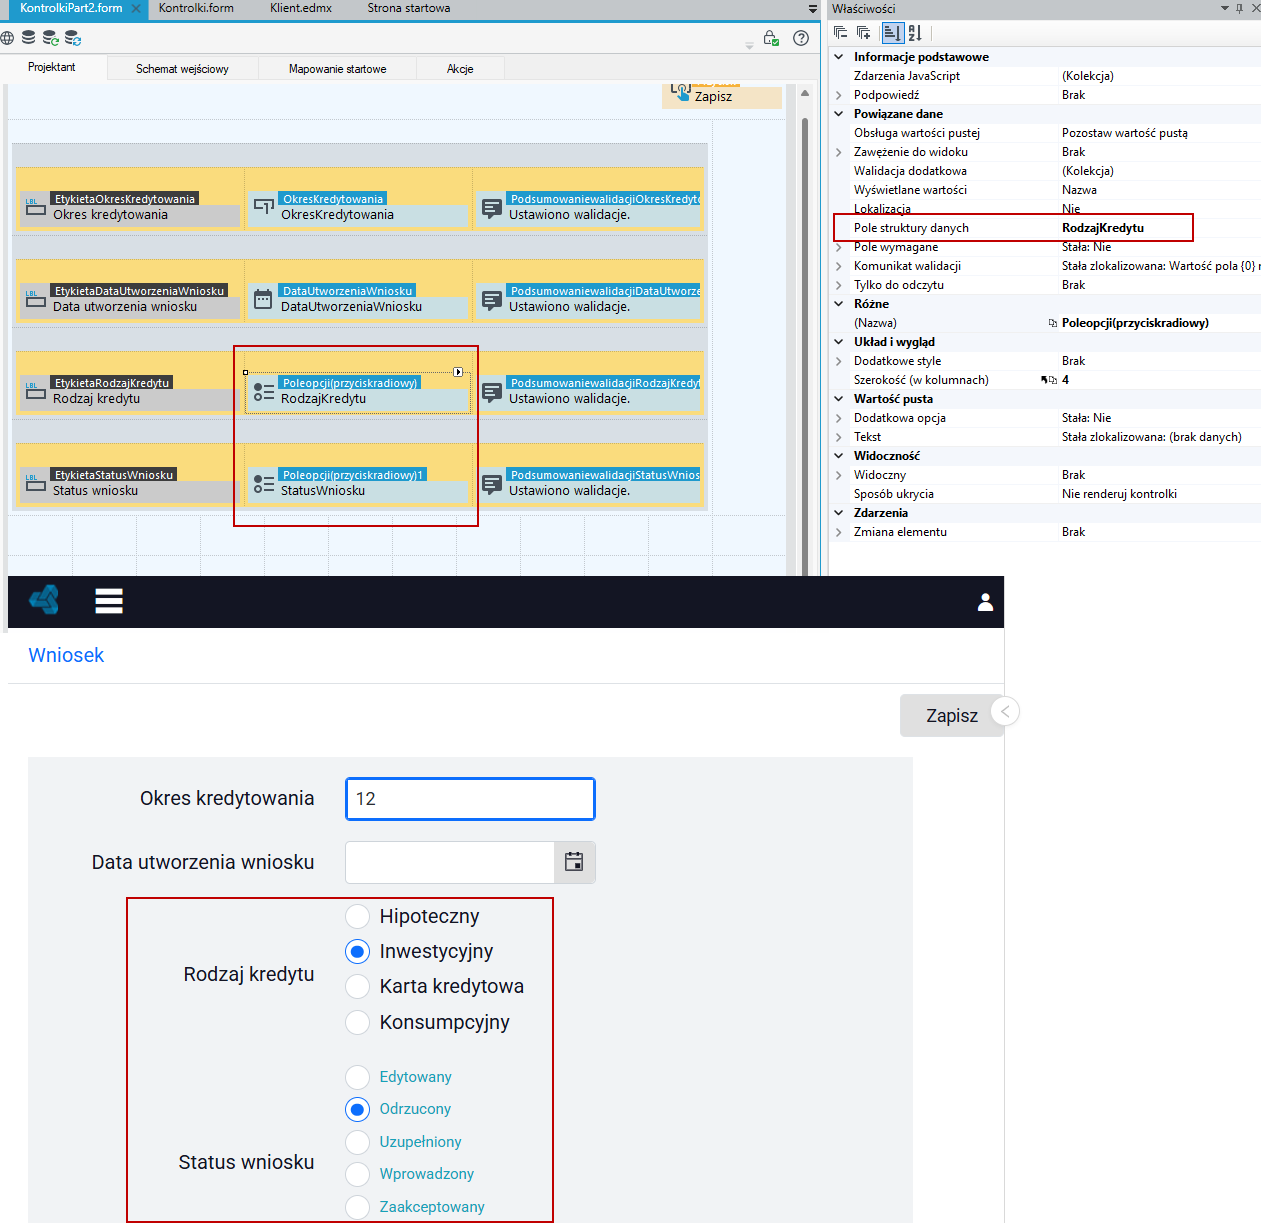The height and width of the screenshot is (1223, 1261).
Task: Click the user profile icon in preview header
Action: [985, 602]
